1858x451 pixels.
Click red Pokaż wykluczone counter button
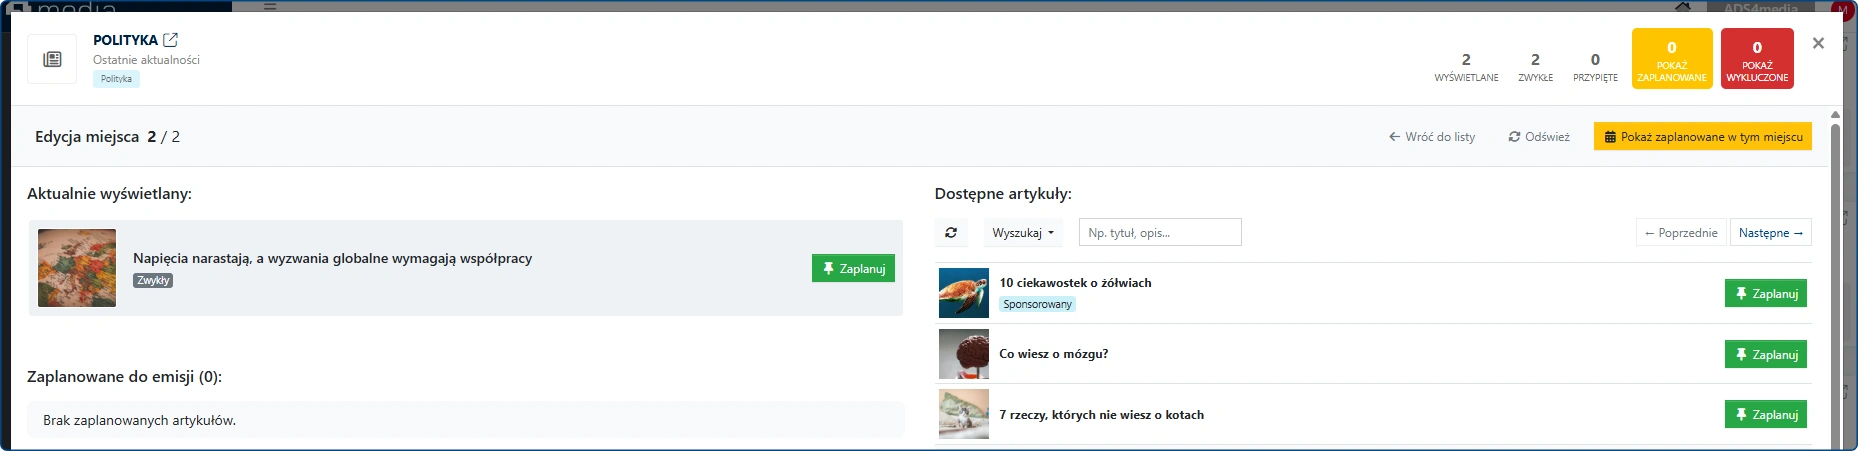point(1757,59)
